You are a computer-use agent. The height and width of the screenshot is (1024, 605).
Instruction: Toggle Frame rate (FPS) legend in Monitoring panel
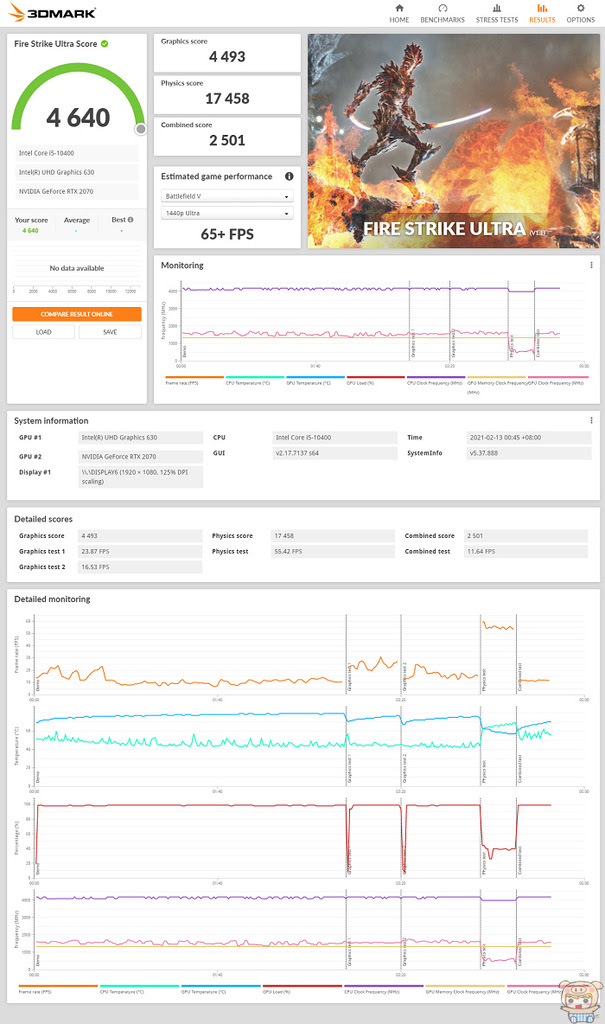(194, 380)
